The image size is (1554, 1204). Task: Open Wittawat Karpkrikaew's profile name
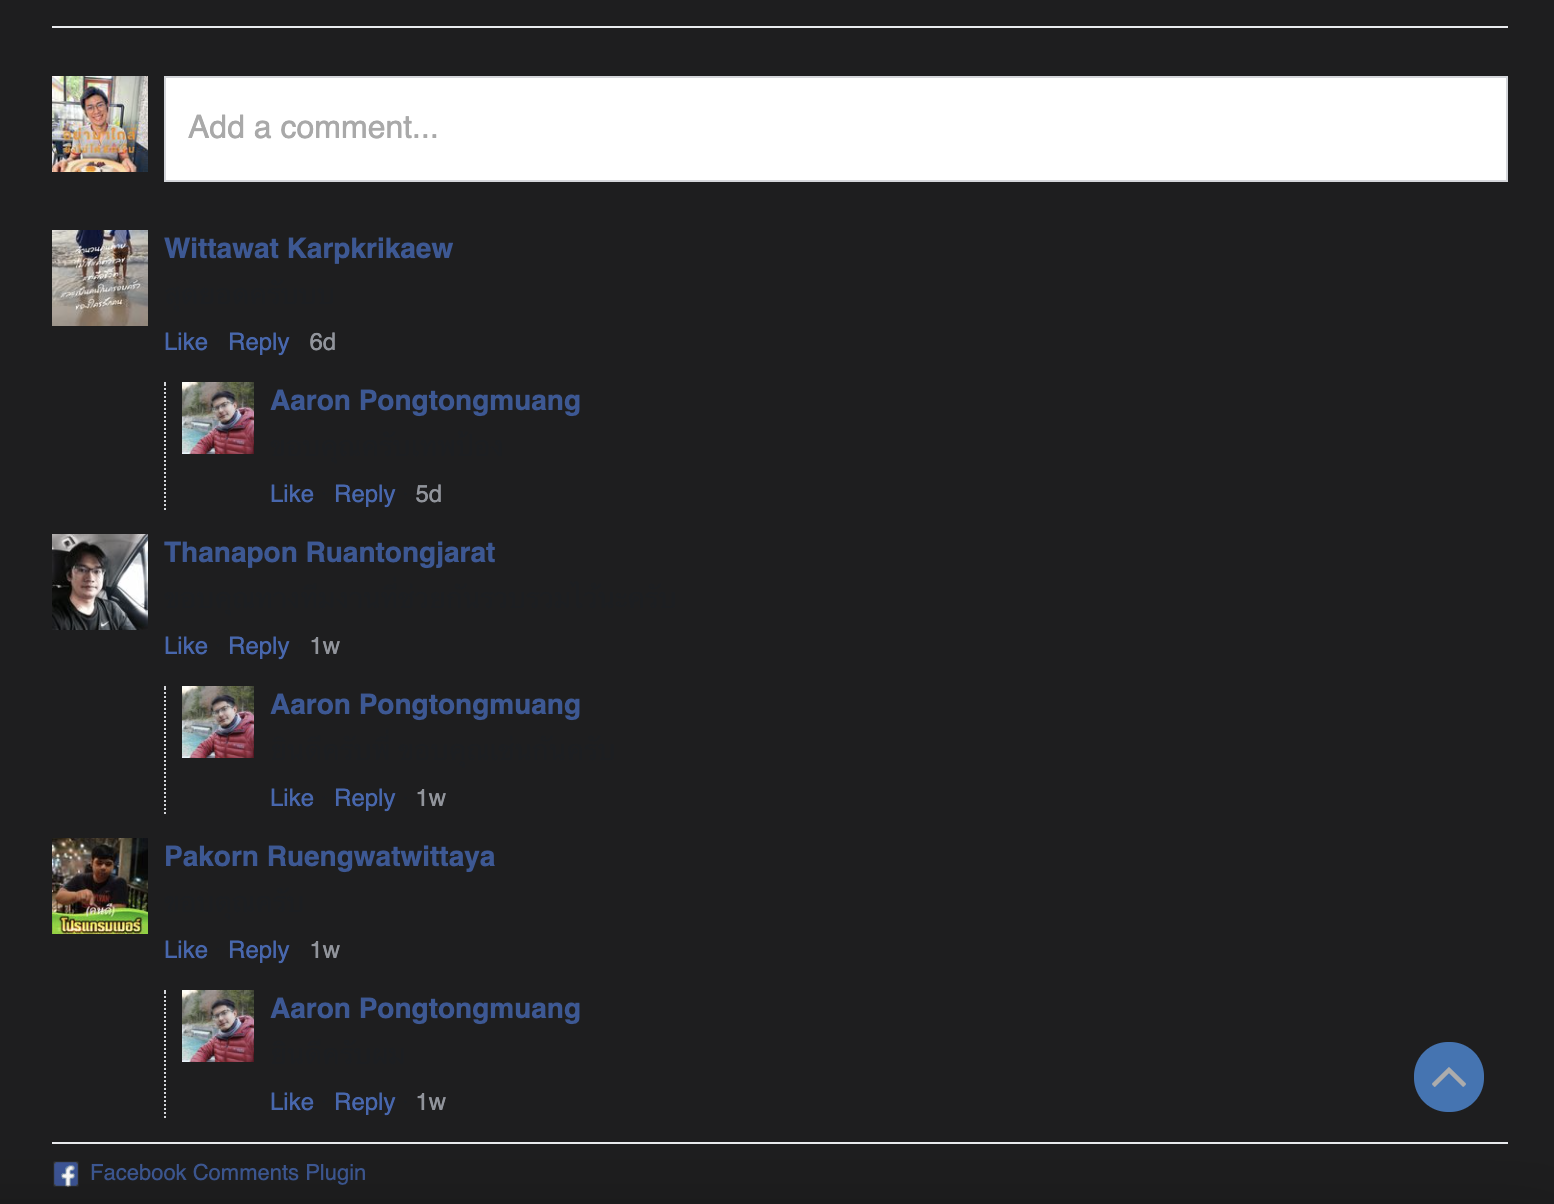(x=308, y=248)
